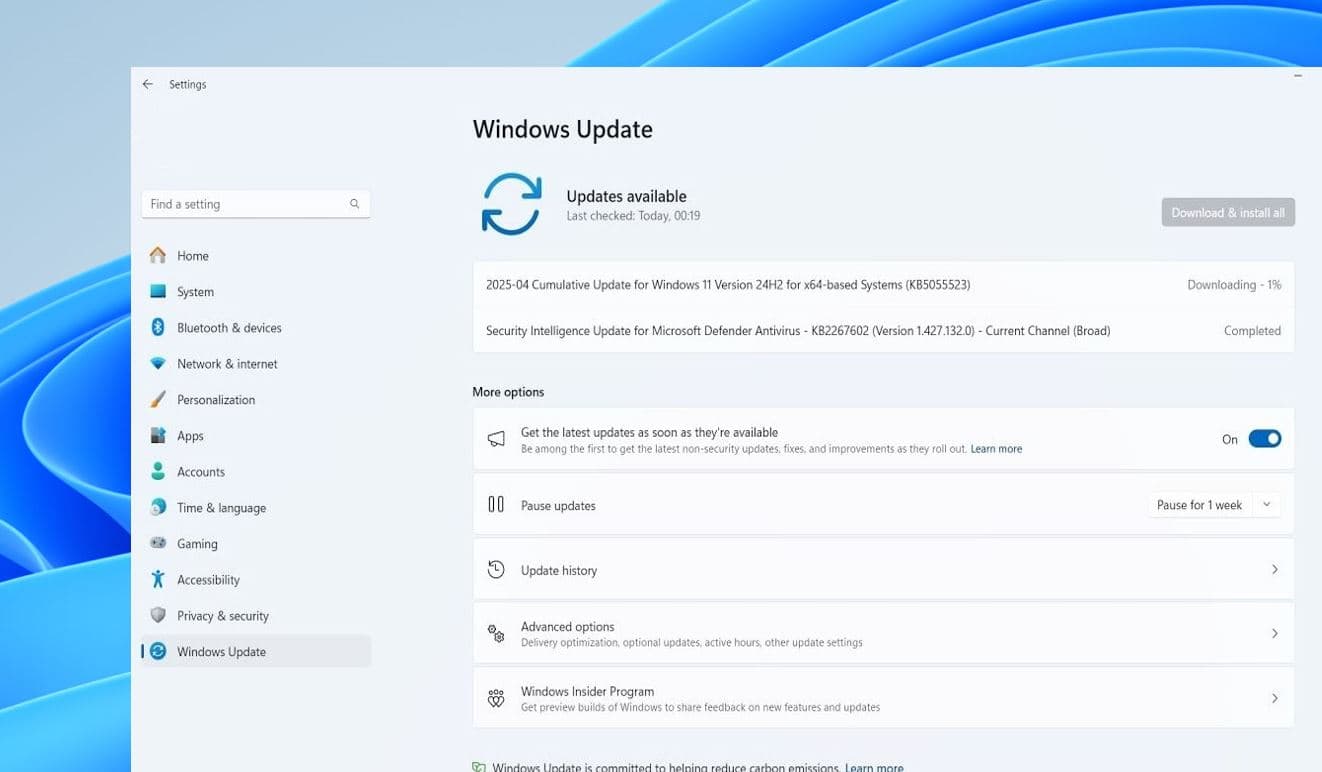
Task: Open the Gaming settings section
Action: 256,544
